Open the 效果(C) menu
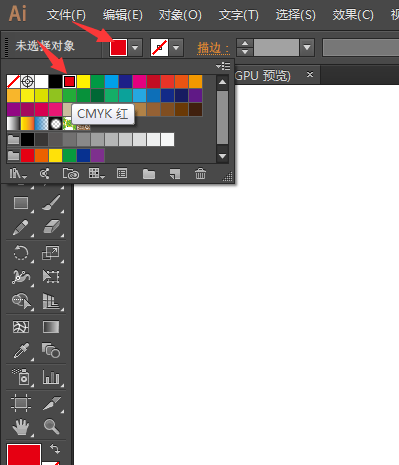The height and width of the screenshot is (465, 399). click(x=353, y=15)
